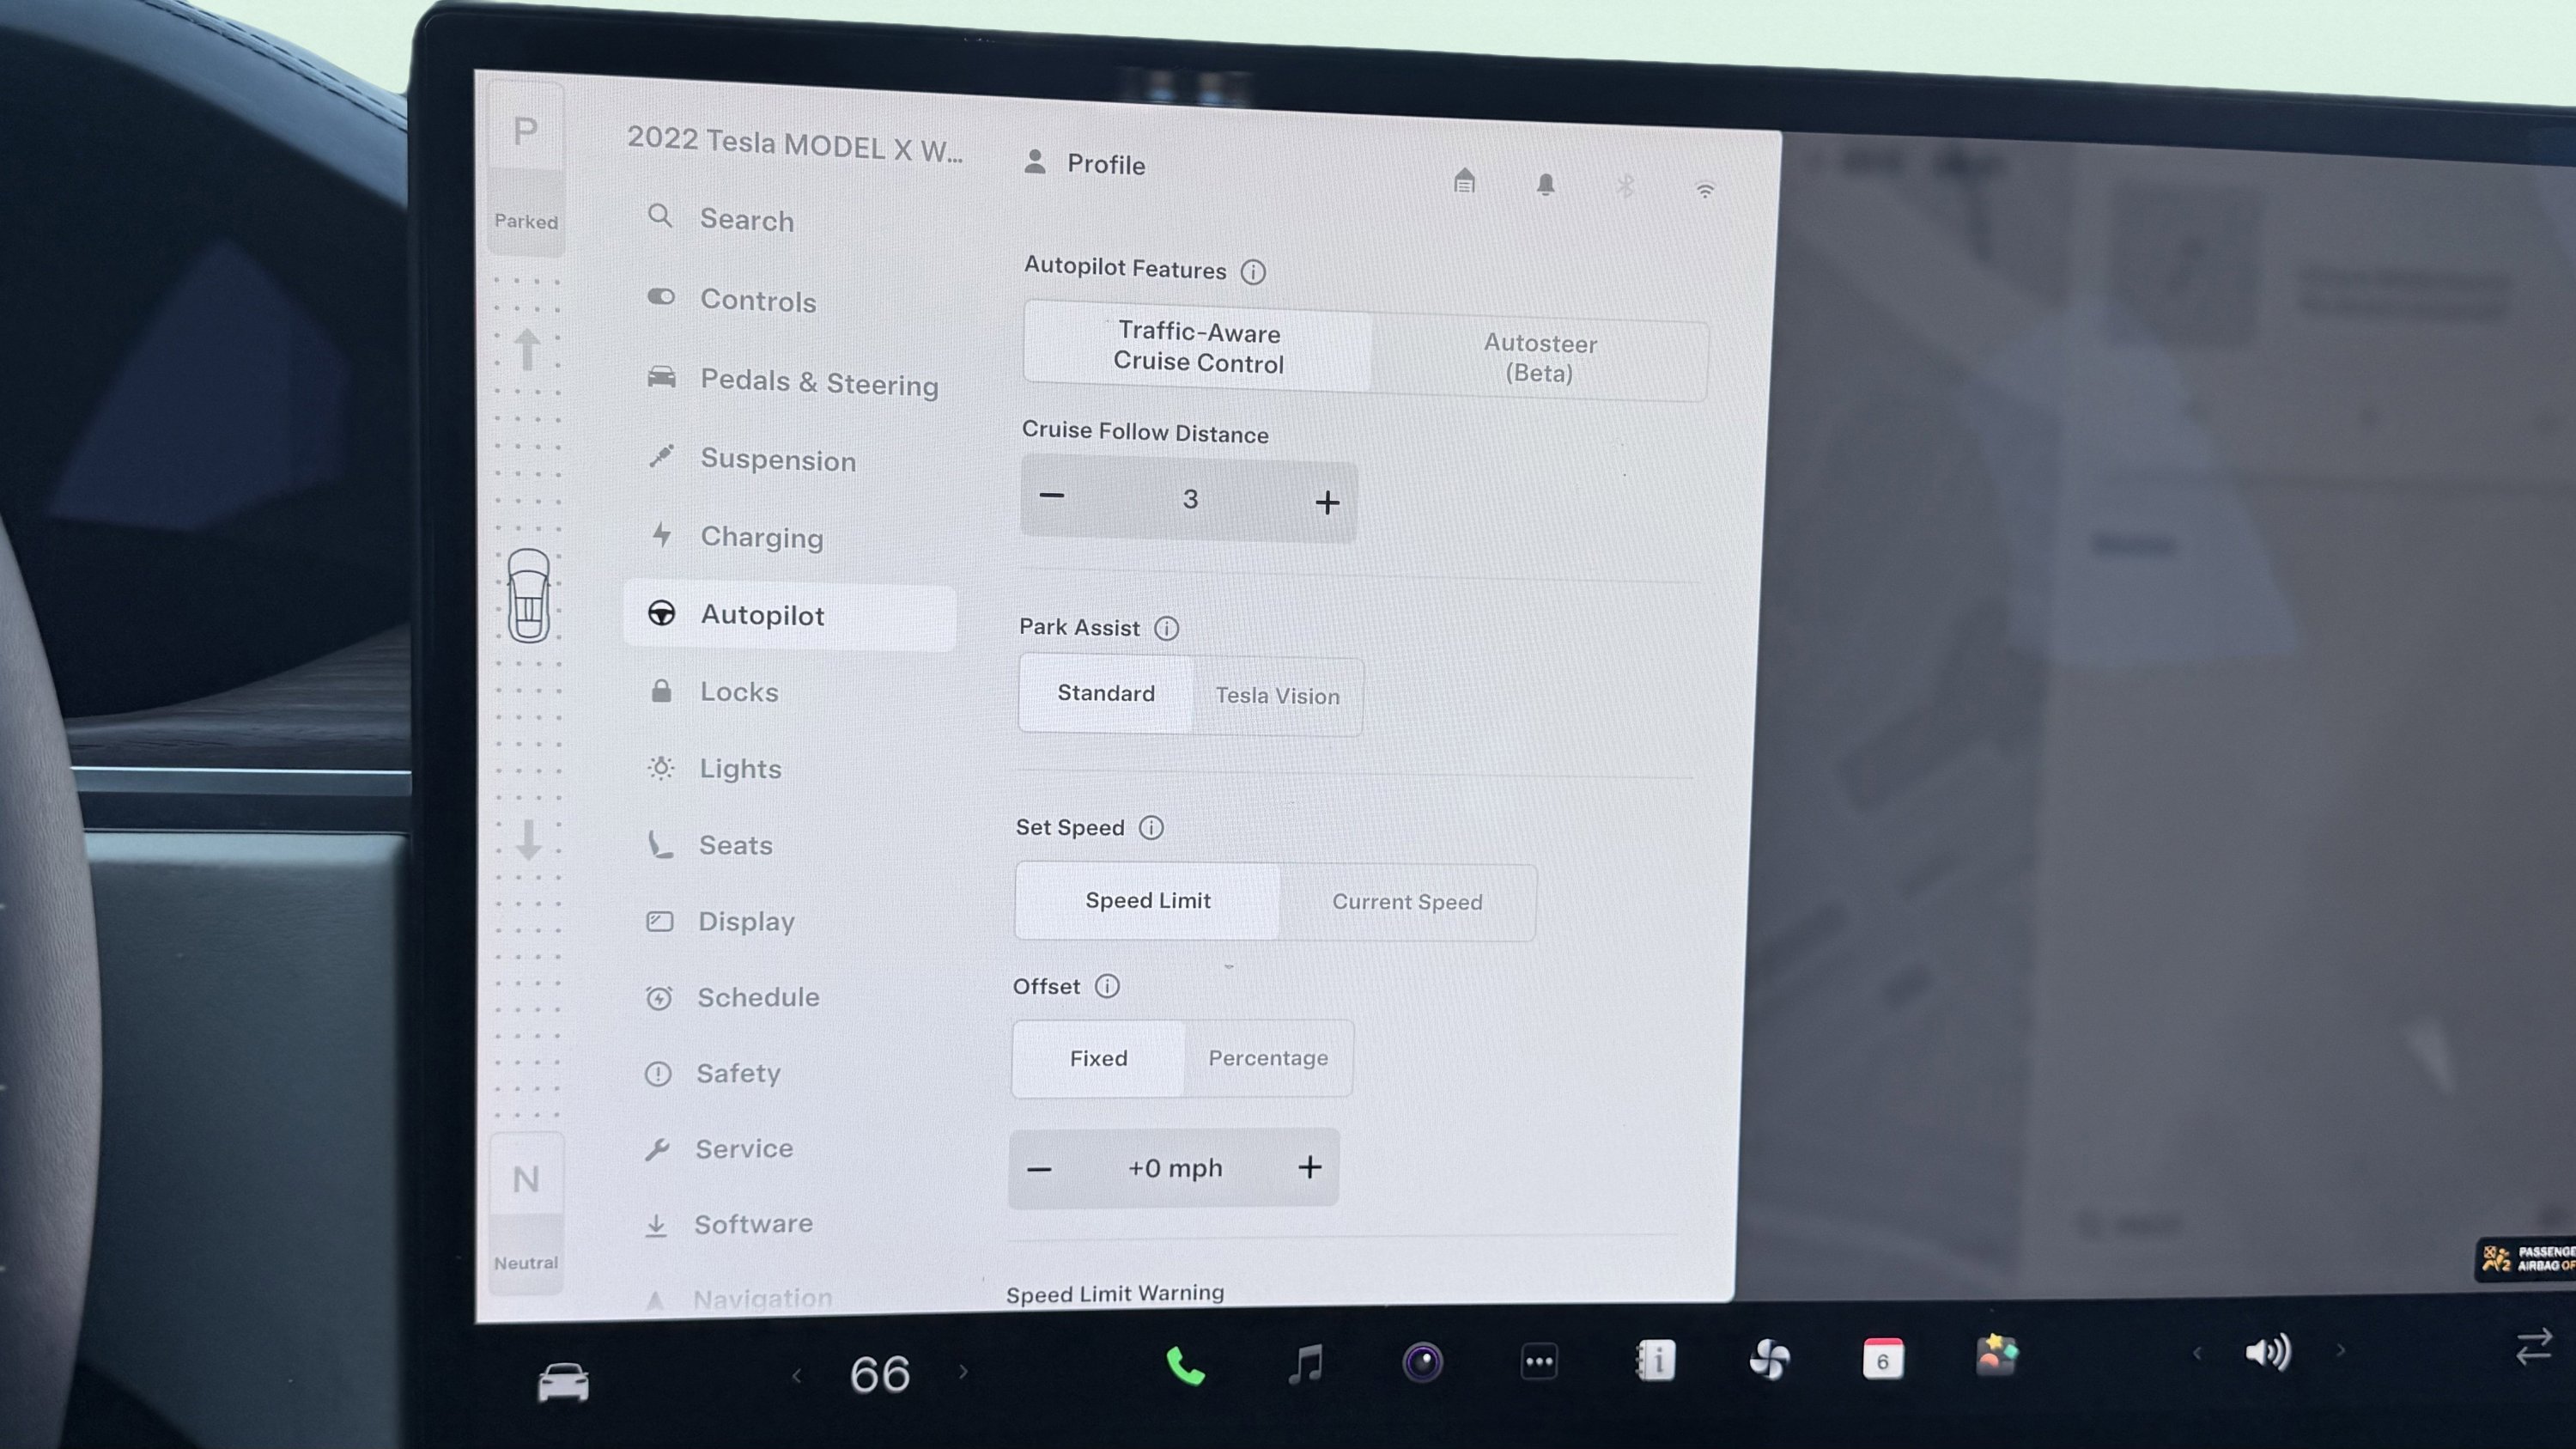Show Offset info
2576x1449 pixels.
tap(1106, 986)
